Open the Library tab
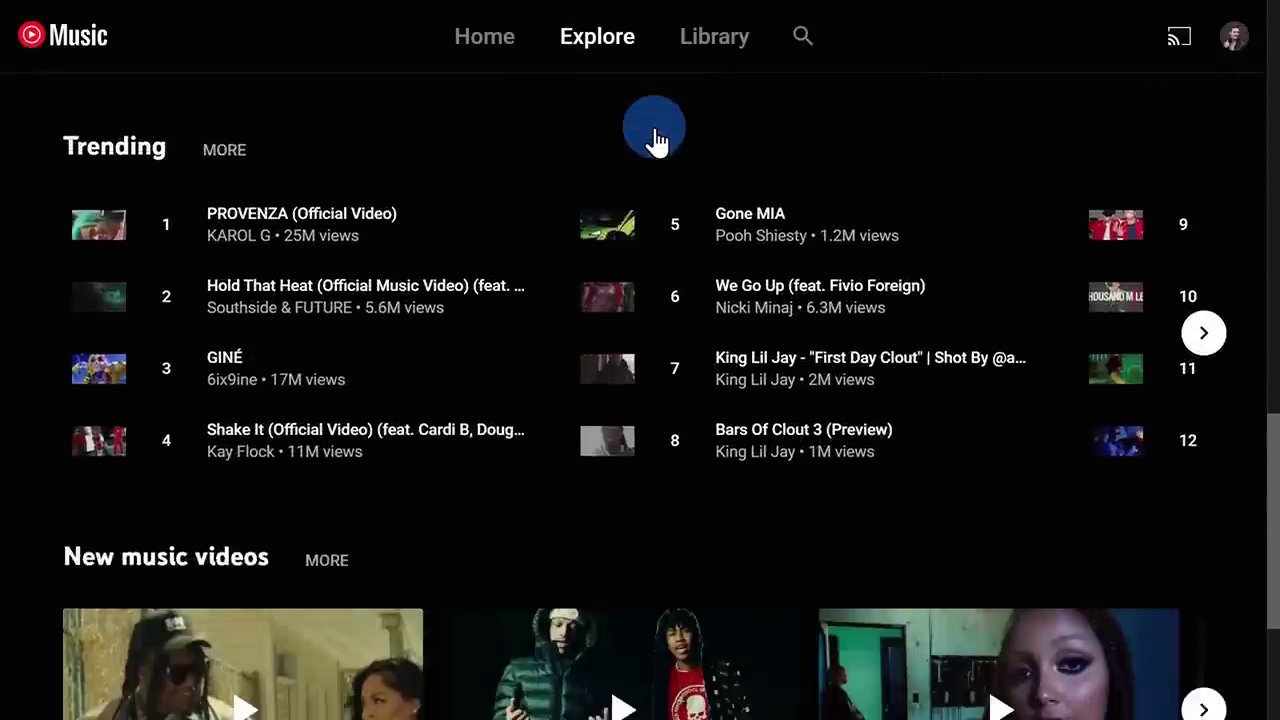This screenshot has width=1280, height=720. [714, 36]
